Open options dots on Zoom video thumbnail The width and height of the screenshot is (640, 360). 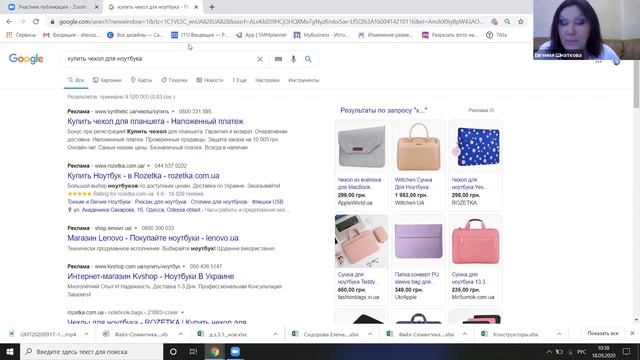click(x=598, y=62)
